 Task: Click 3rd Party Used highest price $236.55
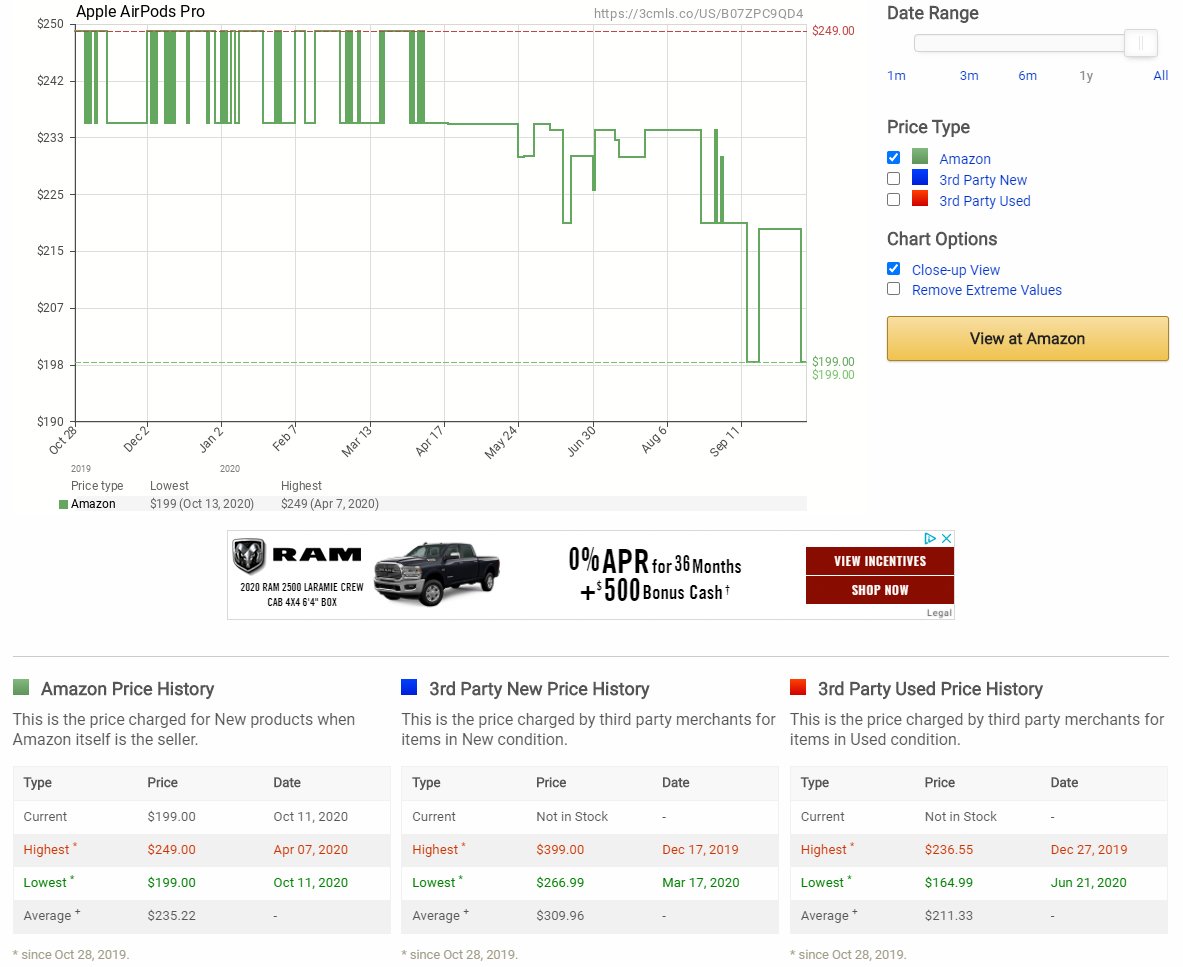[x=948, y=850]
